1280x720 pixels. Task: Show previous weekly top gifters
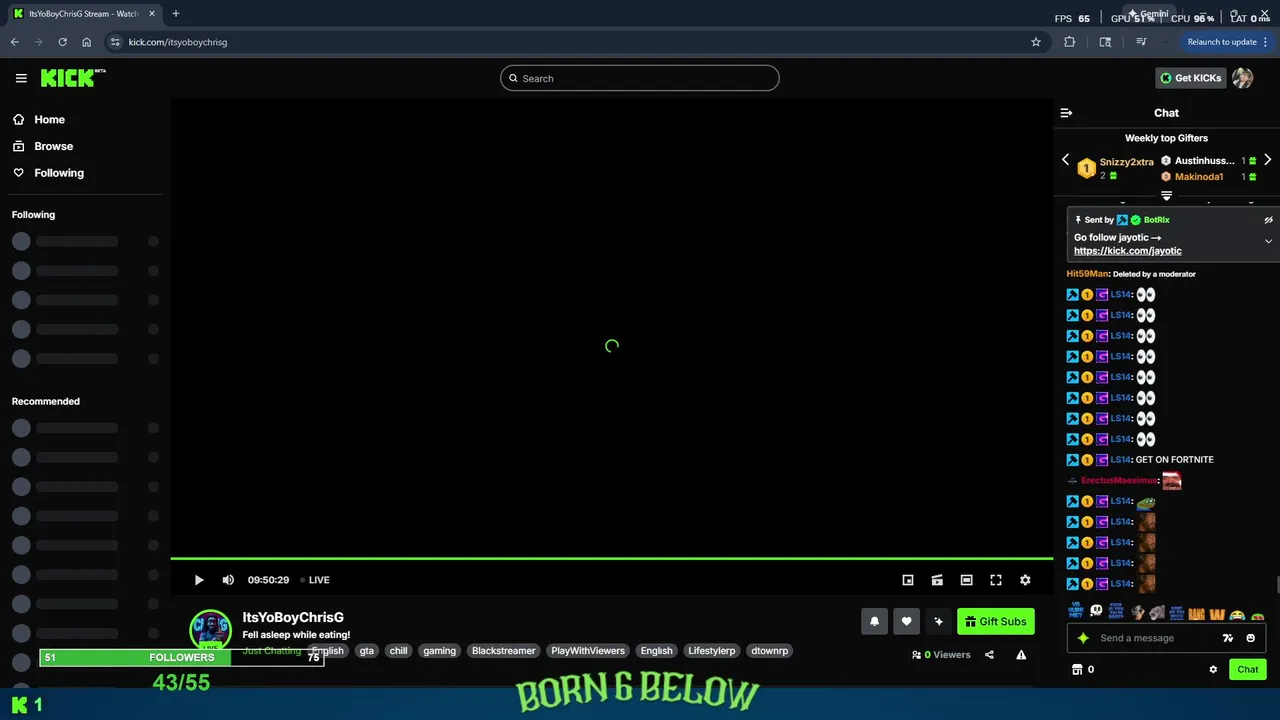click(x=1065, y=160)
